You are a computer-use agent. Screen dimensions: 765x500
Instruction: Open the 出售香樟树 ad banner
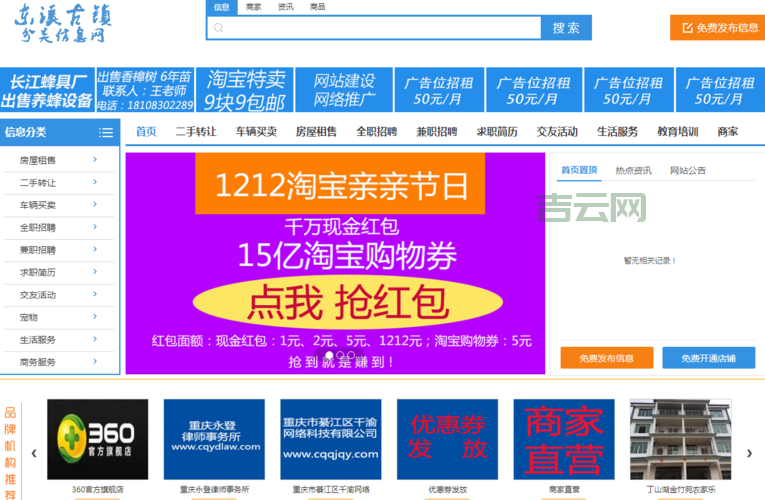[x=145, y=90]
